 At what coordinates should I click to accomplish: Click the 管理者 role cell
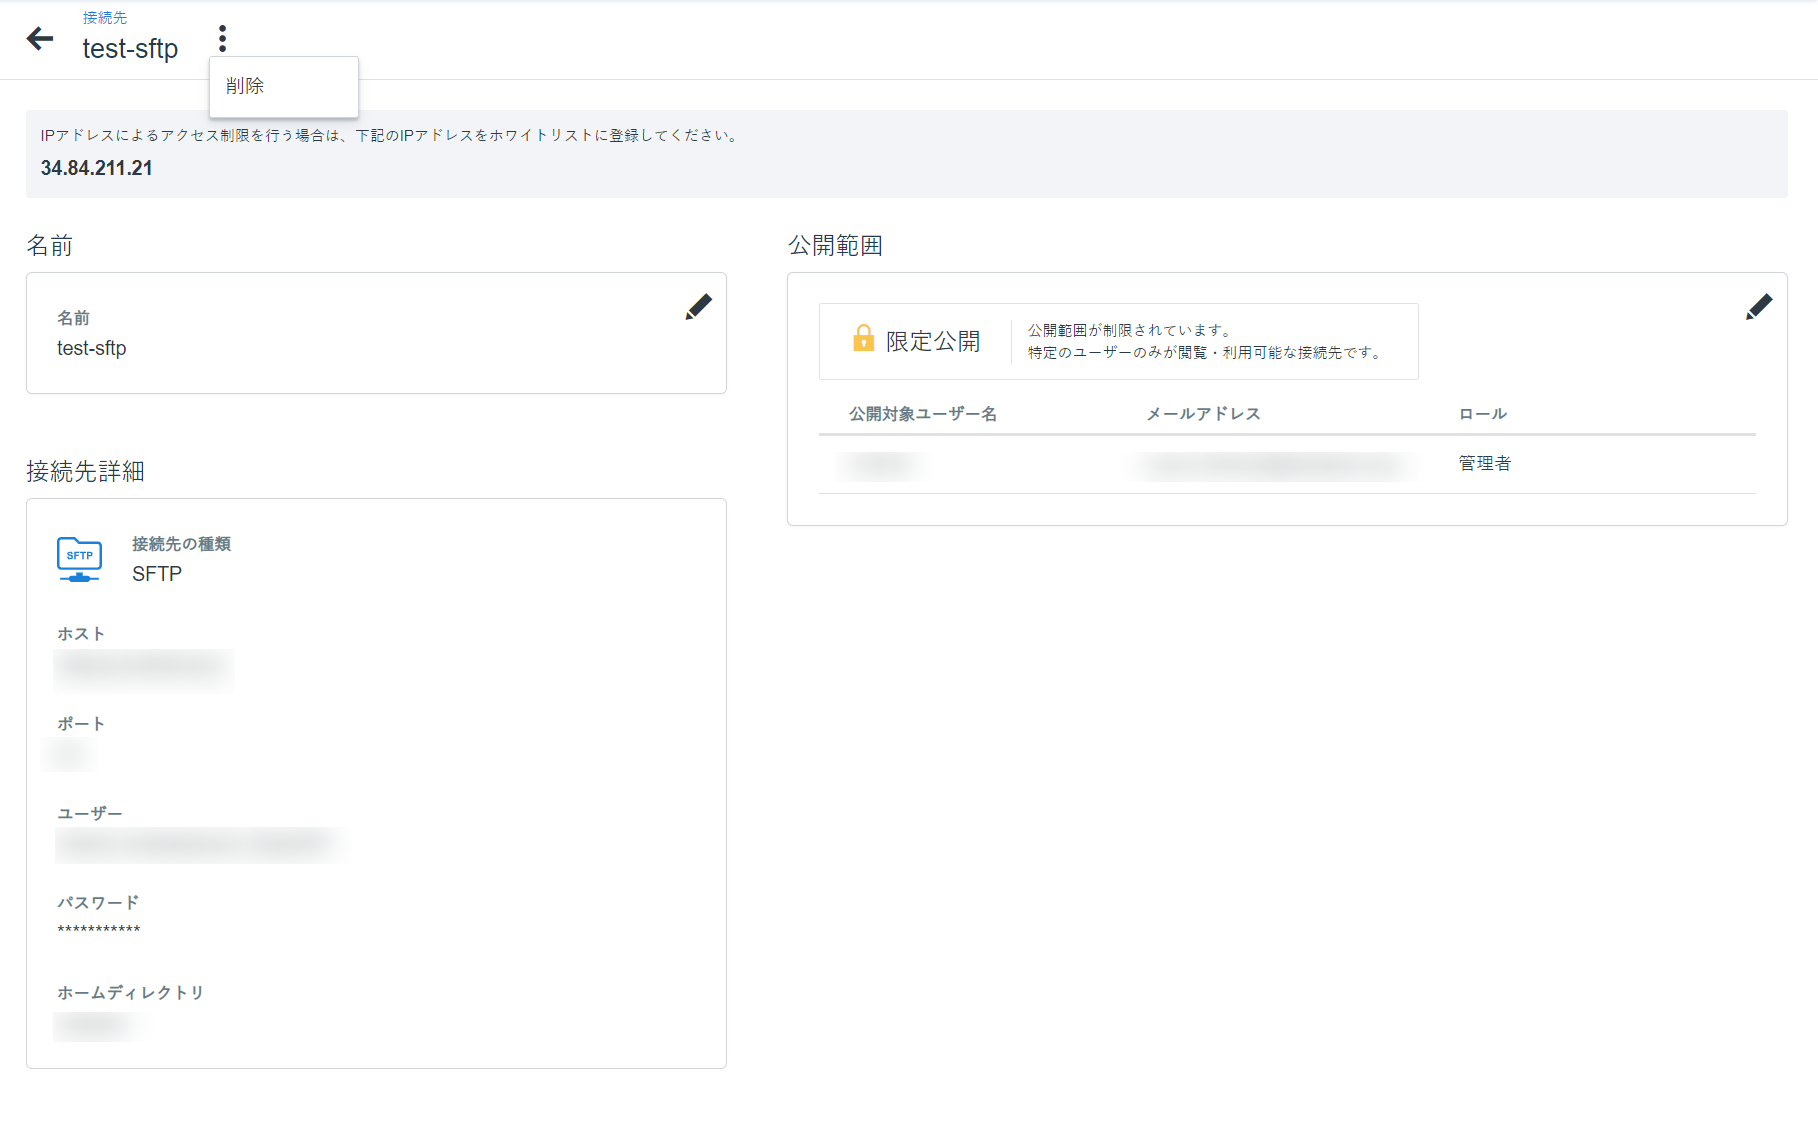click(1485, 463)
